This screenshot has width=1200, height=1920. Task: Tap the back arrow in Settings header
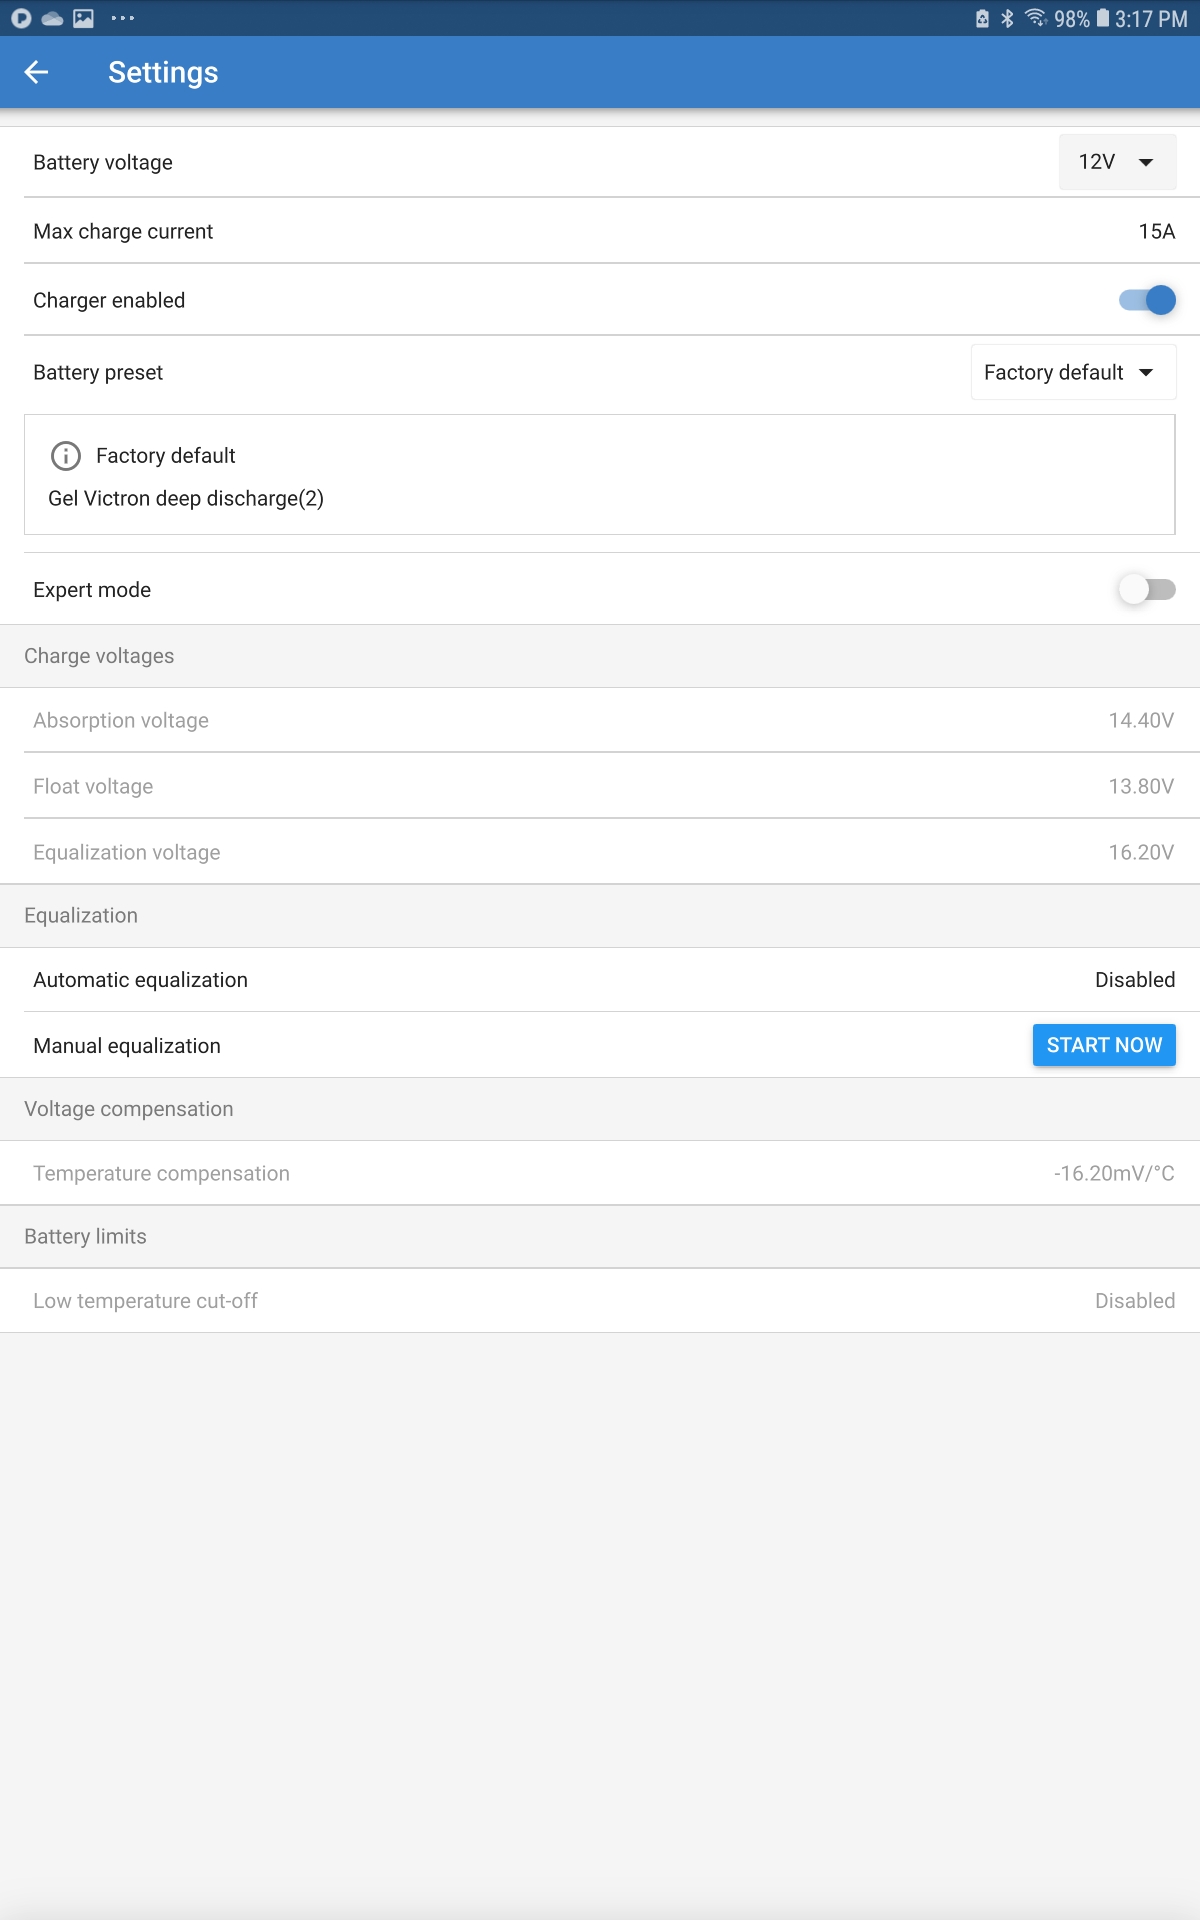click(x=36, y=72)
